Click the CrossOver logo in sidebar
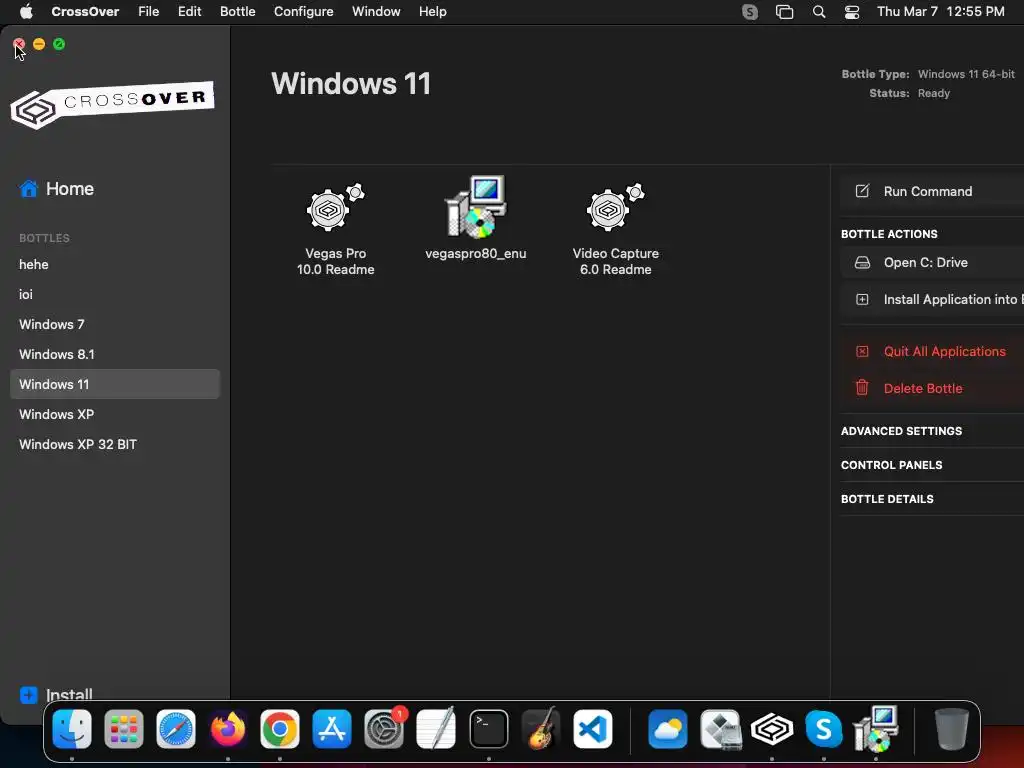 click(x=112, y=104)
